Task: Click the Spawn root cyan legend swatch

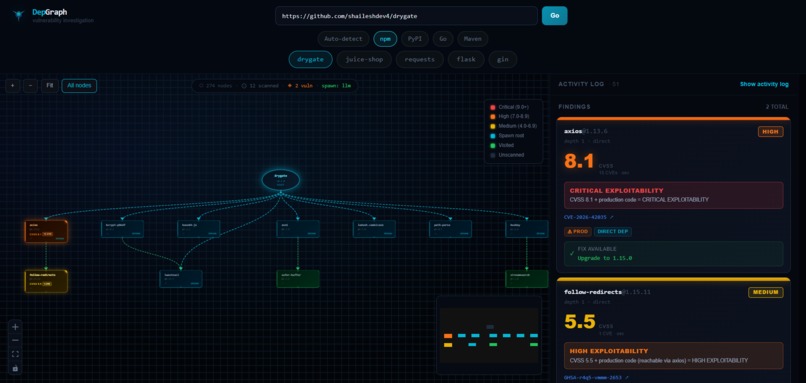Action: [493, 136]
